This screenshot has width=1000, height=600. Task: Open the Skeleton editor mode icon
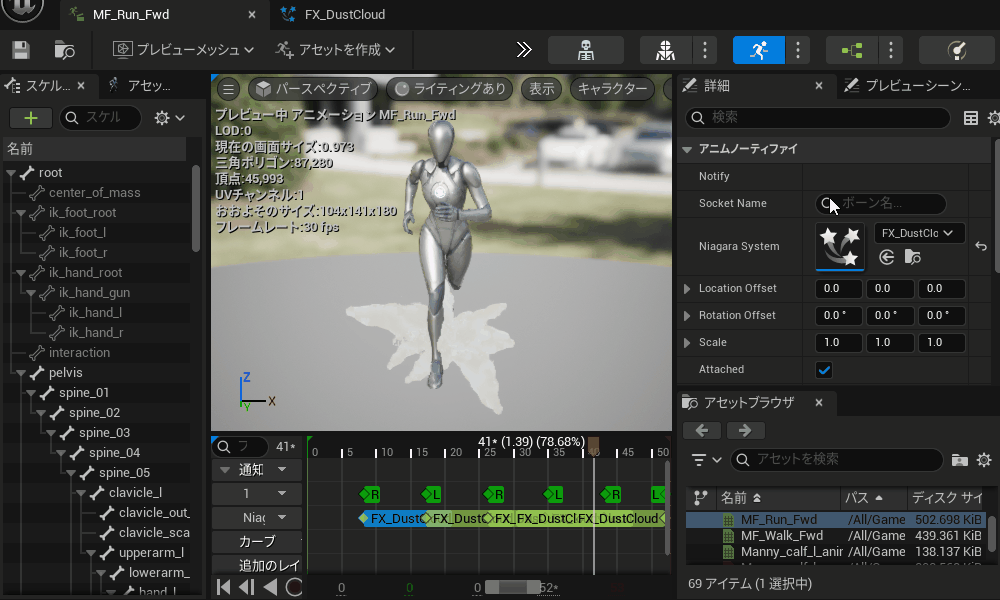point(586,50)
